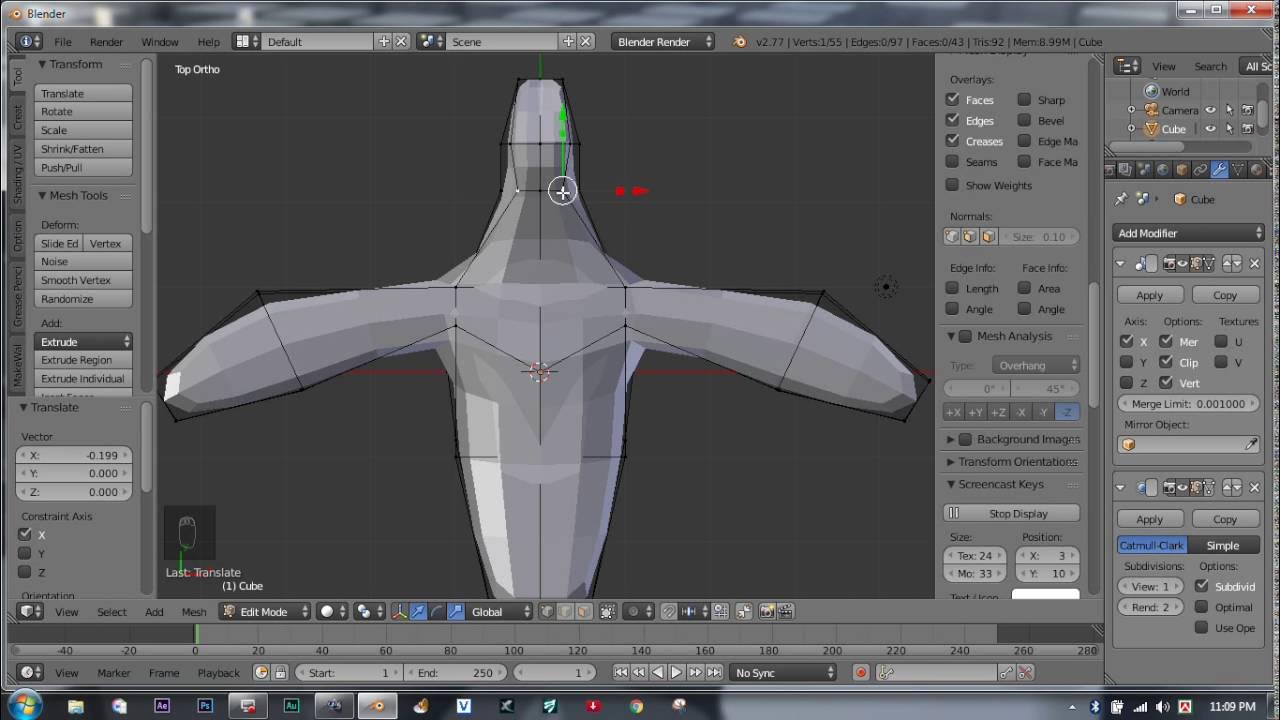Pause the Screencast Keys display icon
Screen dimensions: 1280x720
tap(953, 513)
